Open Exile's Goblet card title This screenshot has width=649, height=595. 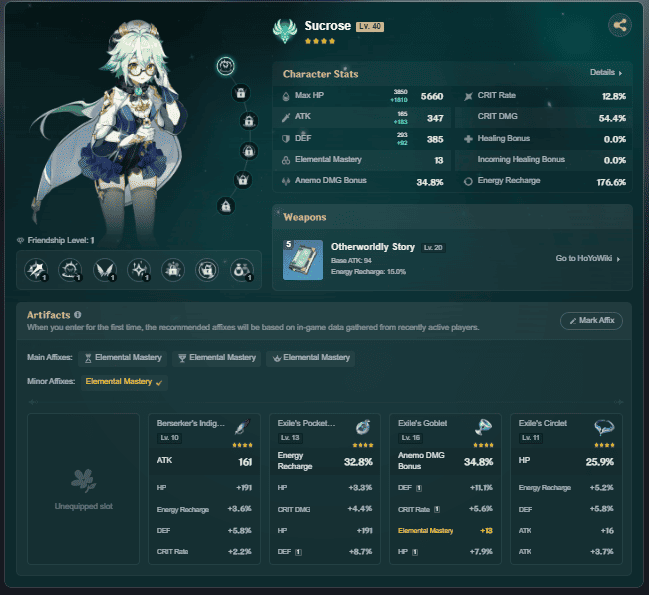pos(422,423)
